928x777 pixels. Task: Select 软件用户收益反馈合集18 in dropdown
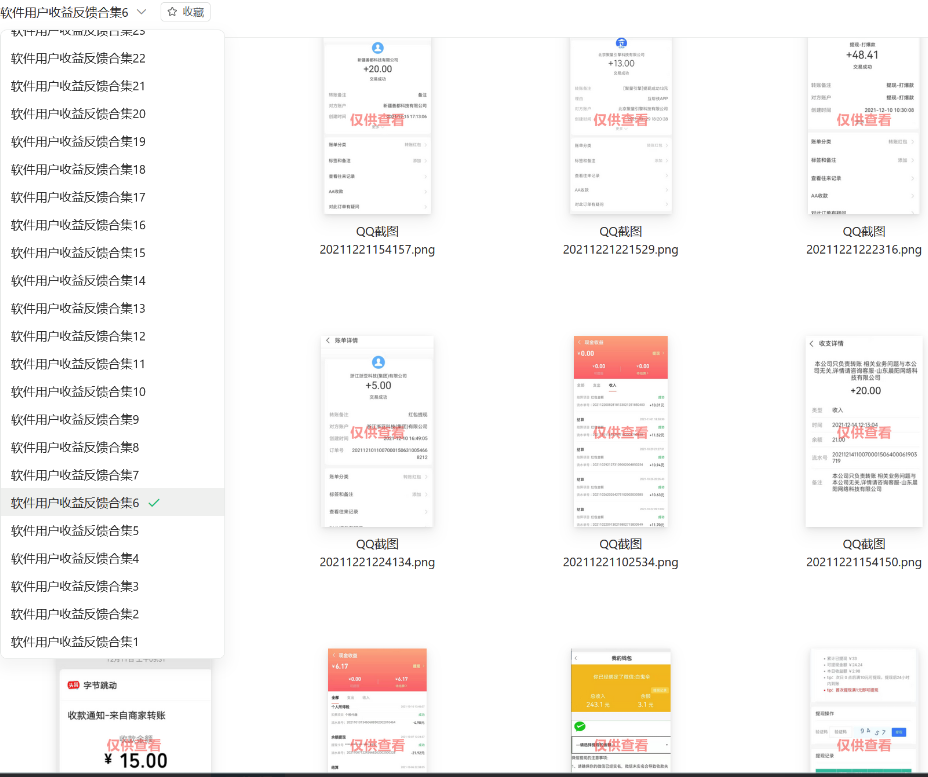[x=78, y=169]
